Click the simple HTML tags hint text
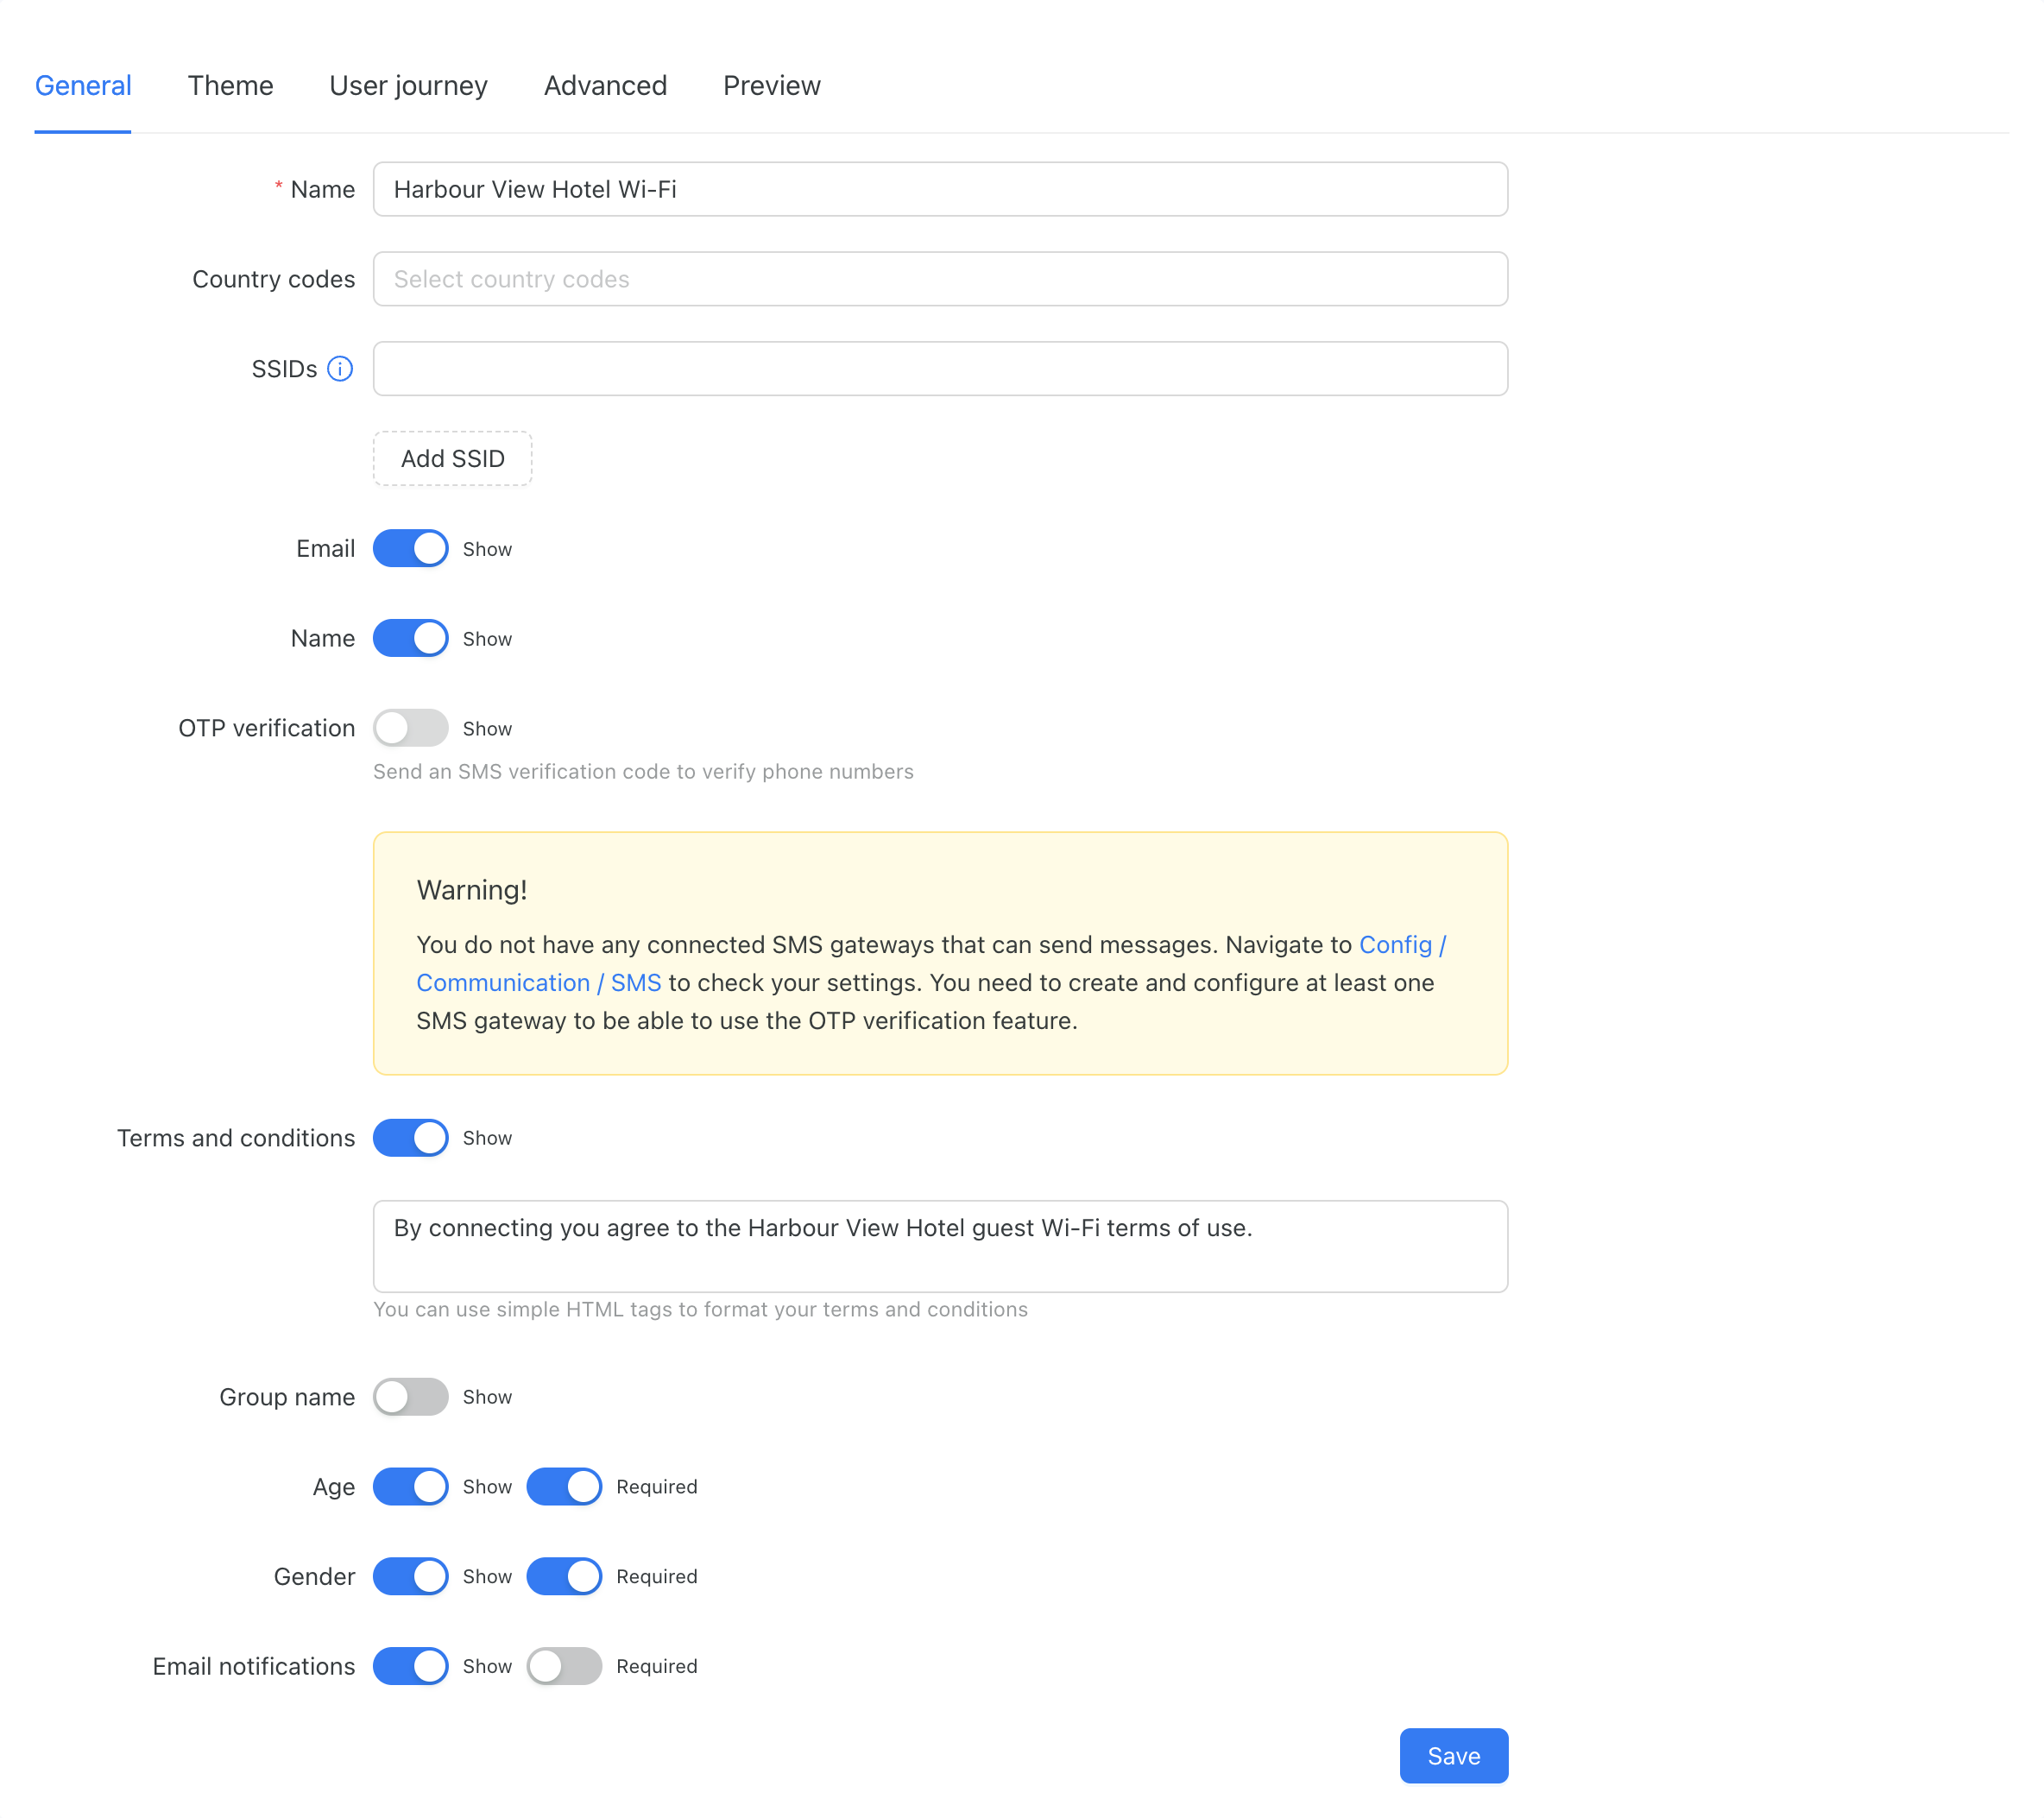Viewport: 2044px width, 1818px height. coord(700,1310)
